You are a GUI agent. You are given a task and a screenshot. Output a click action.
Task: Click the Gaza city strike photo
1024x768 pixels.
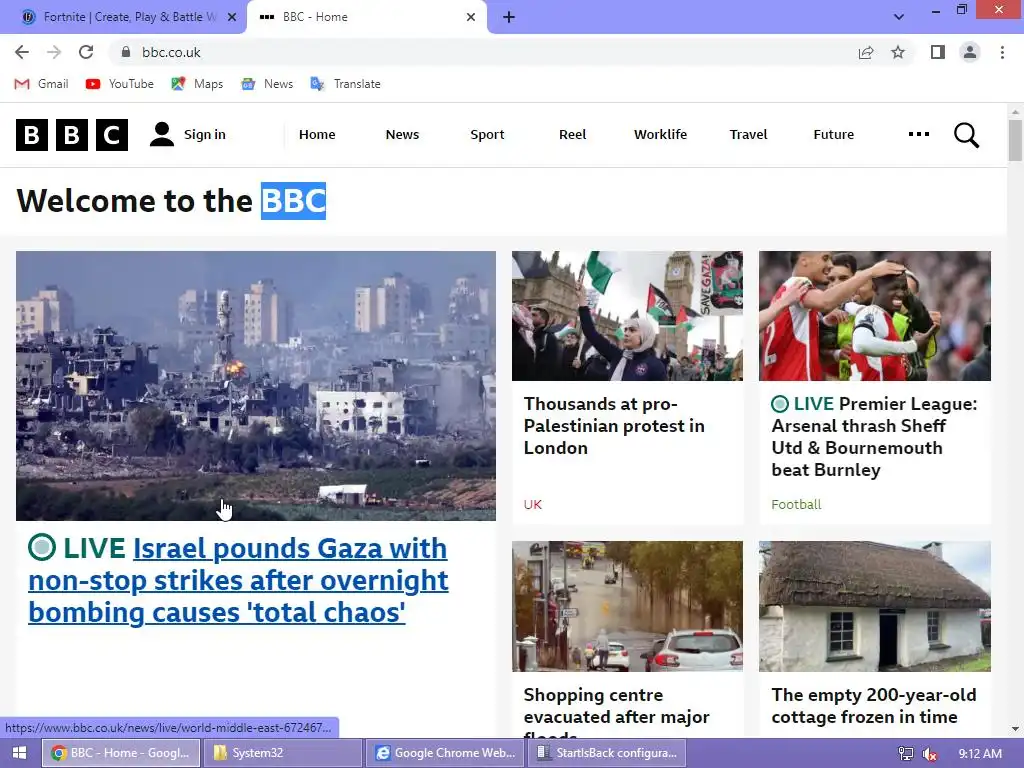tap(256, 386)
